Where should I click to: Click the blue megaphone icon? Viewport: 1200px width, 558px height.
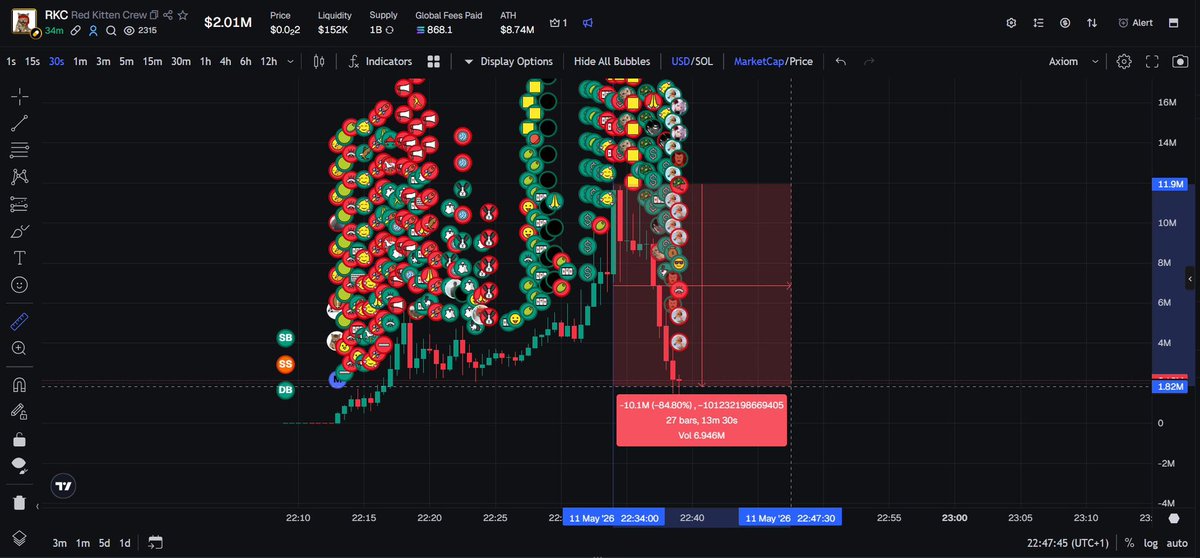coord(589,22)
